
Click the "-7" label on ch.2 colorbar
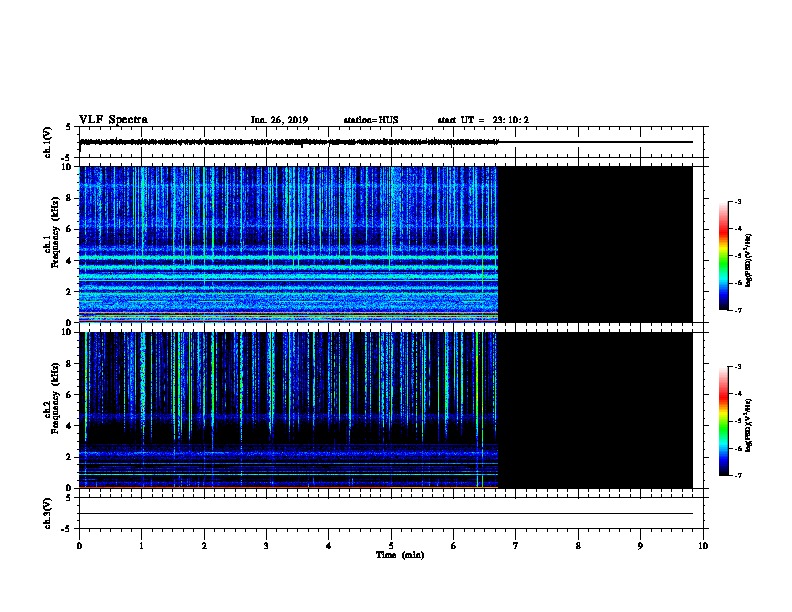tap(737, 476)
